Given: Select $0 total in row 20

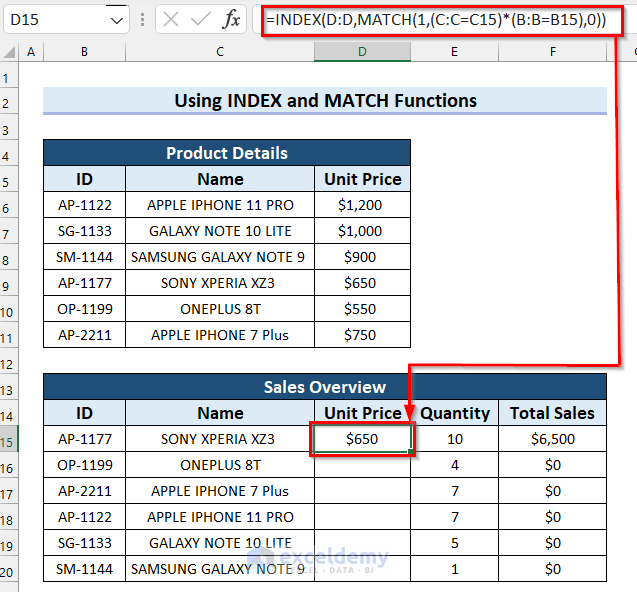Looking at the screenshot, I should click(x=552, y=569).
